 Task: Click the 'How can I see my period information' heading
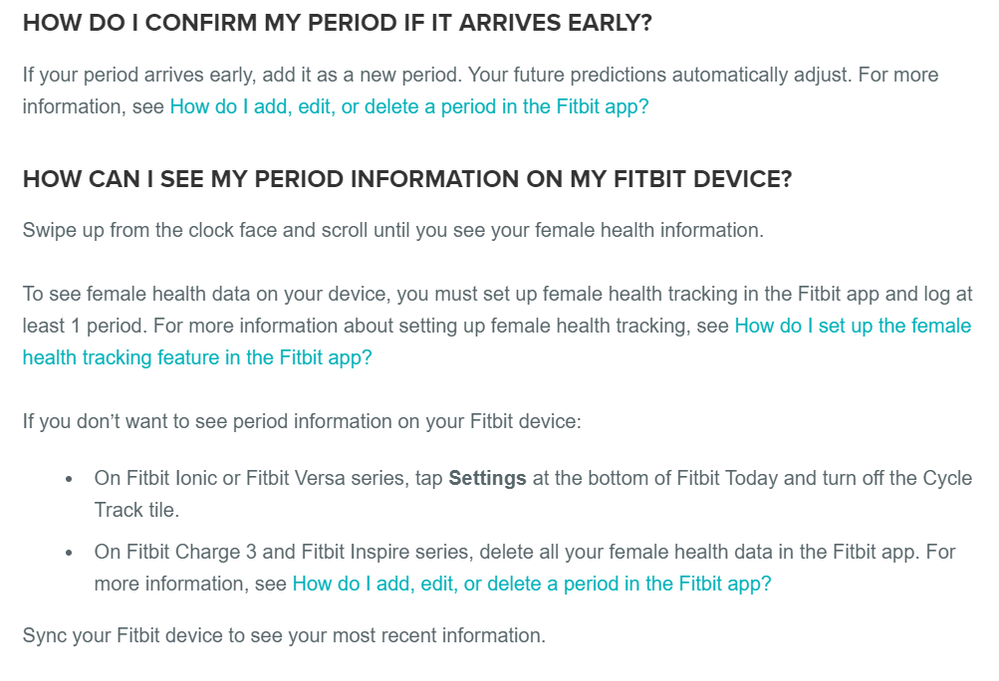pyautogui.click(x=407, y=179)
